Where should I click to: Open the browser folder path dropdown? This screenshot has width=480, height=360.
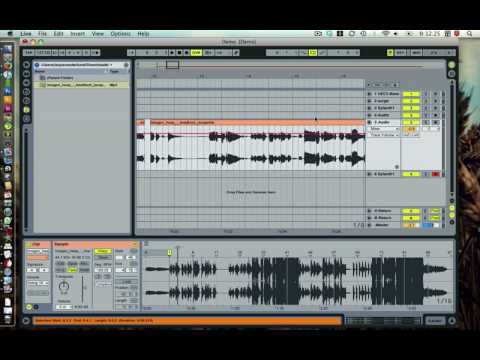77,65
